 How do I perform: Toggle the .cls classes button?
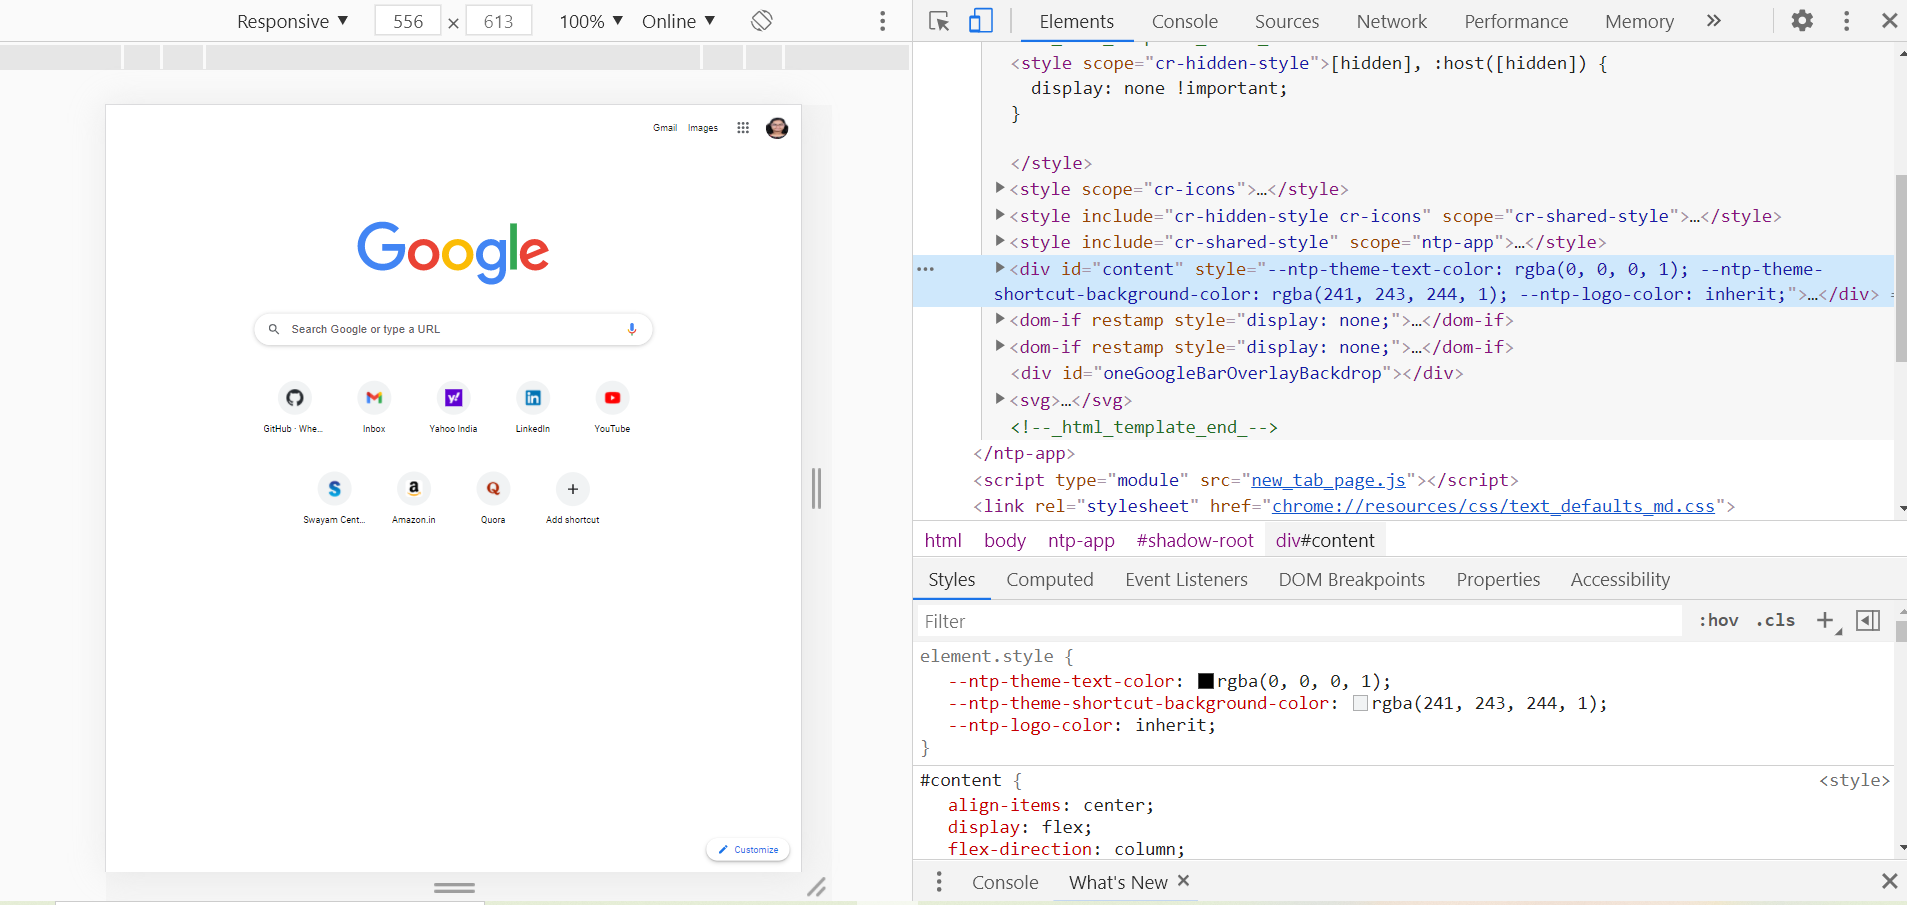pyautogui.click(x=1776, y=621)
